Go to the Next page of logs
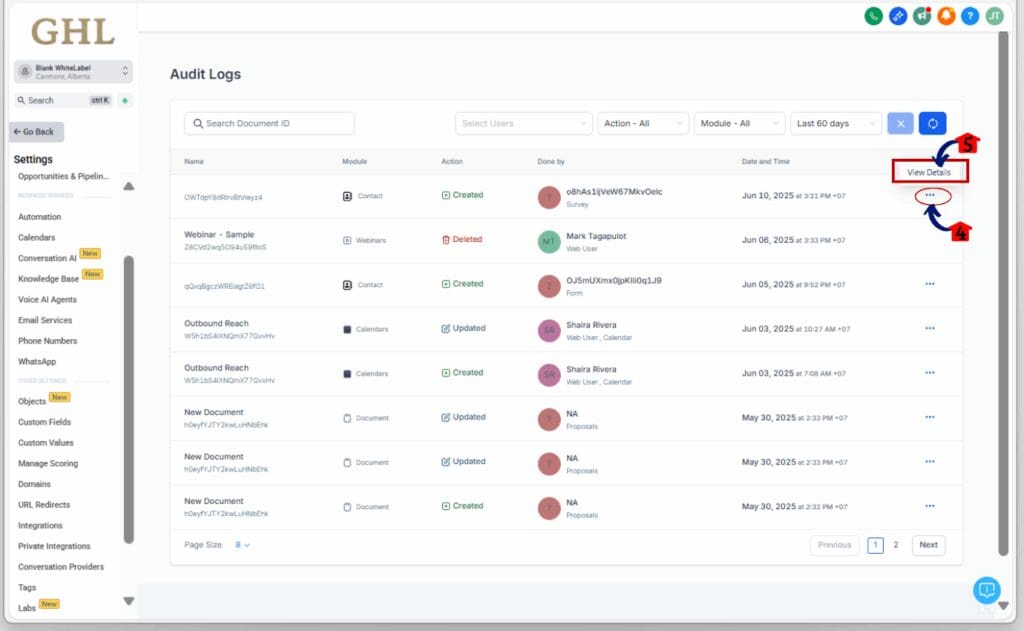 coord(928,545)
